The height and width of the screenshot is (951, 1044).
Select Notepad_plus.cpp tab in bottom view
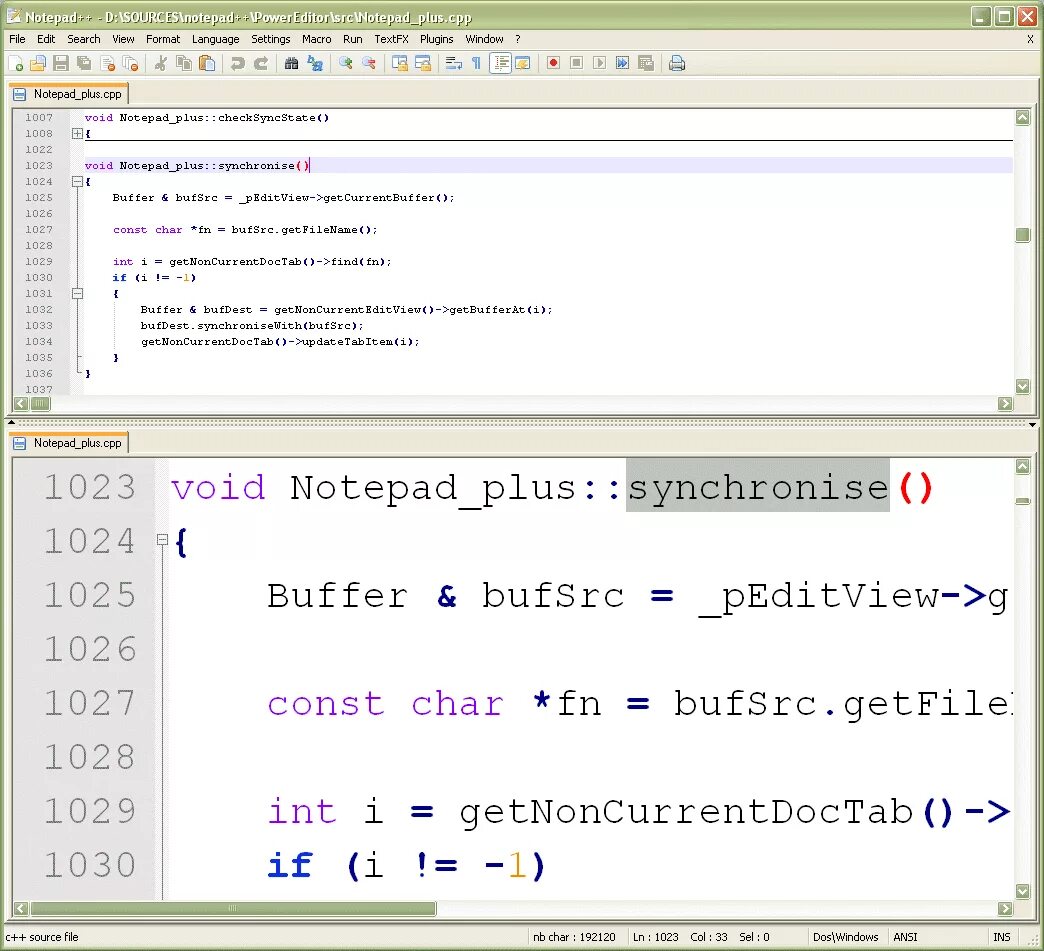click(x=69, y=443)
